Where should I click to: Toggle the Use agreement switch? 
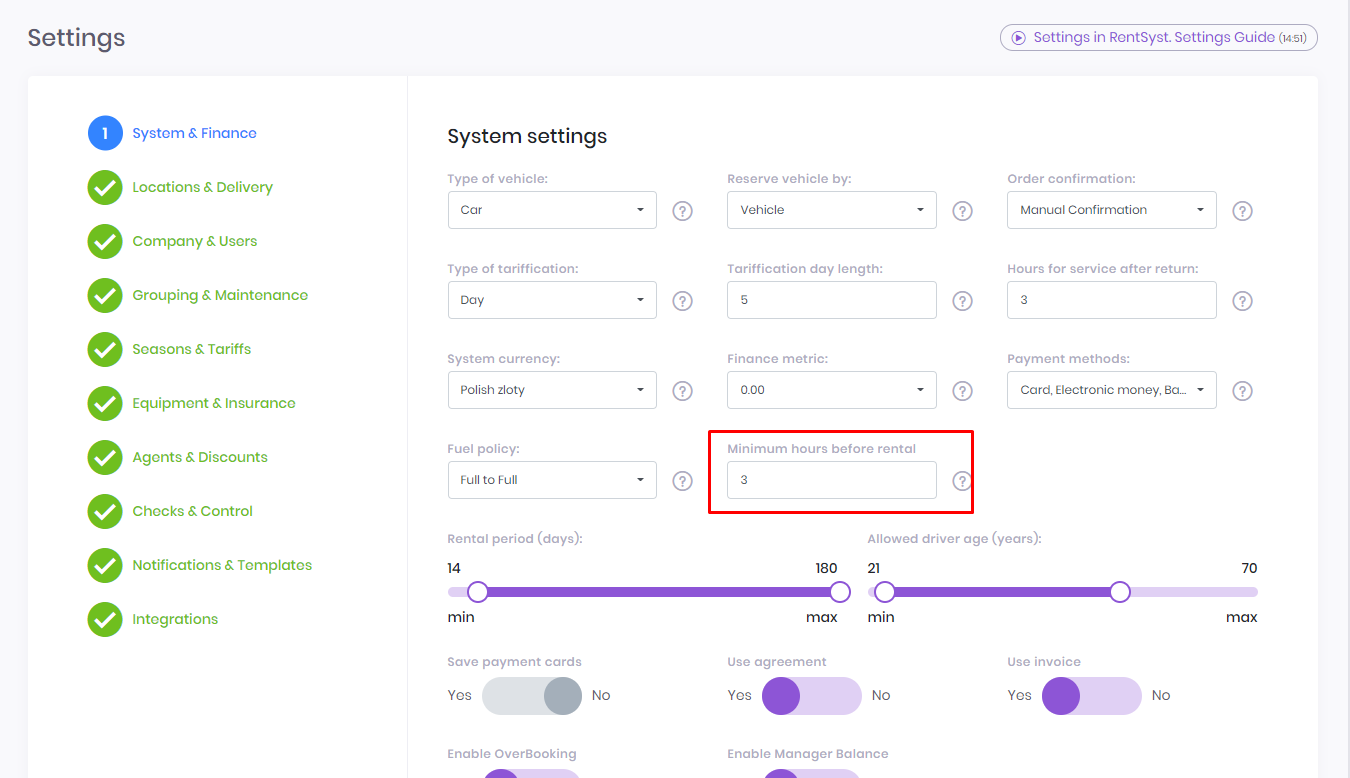(x=812, y=696)
